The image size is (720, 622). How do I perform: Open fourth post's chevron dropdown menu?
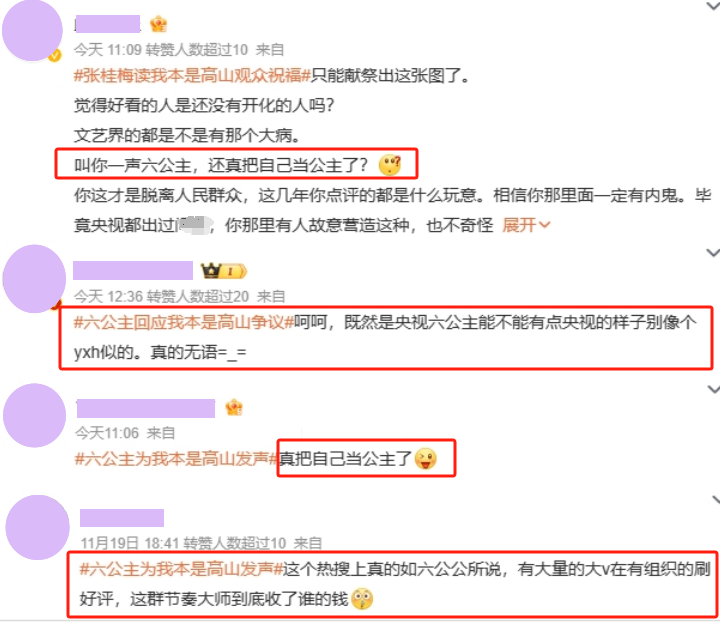715,499
